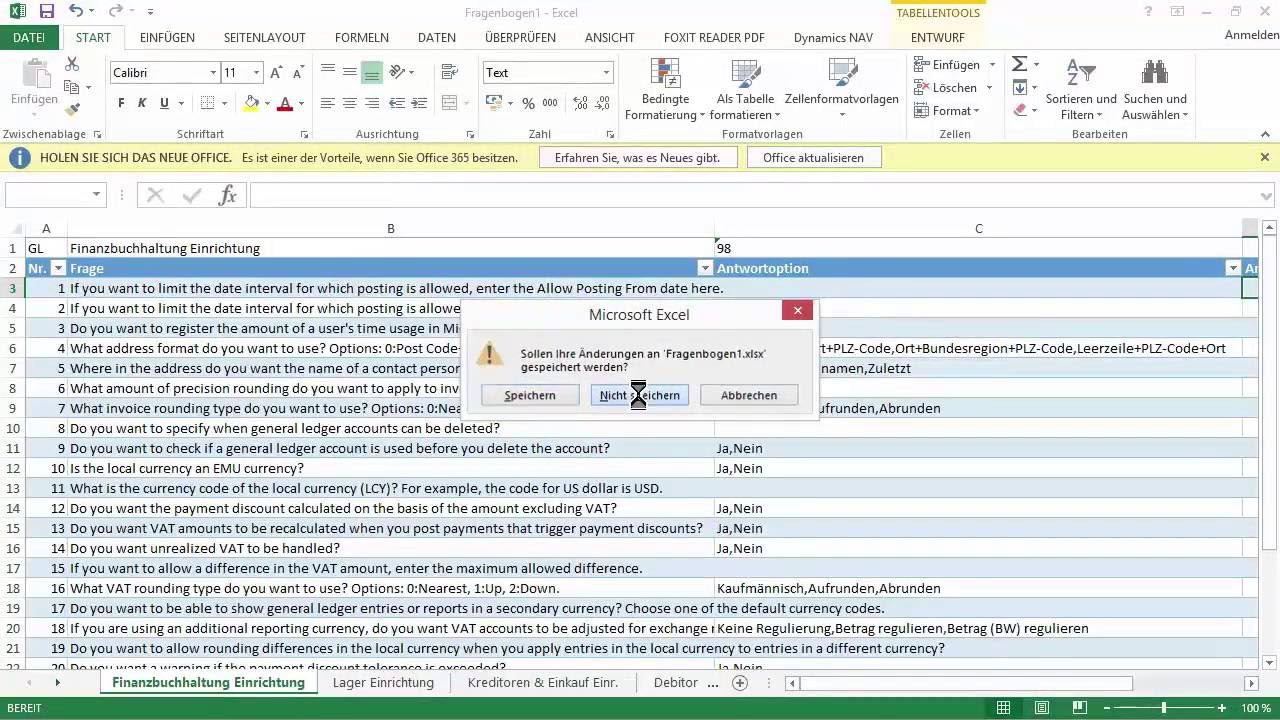Screen dimensions: 1280x720
Task: Open Sortieren und Filtern menu
Action: click(1081, 90)
